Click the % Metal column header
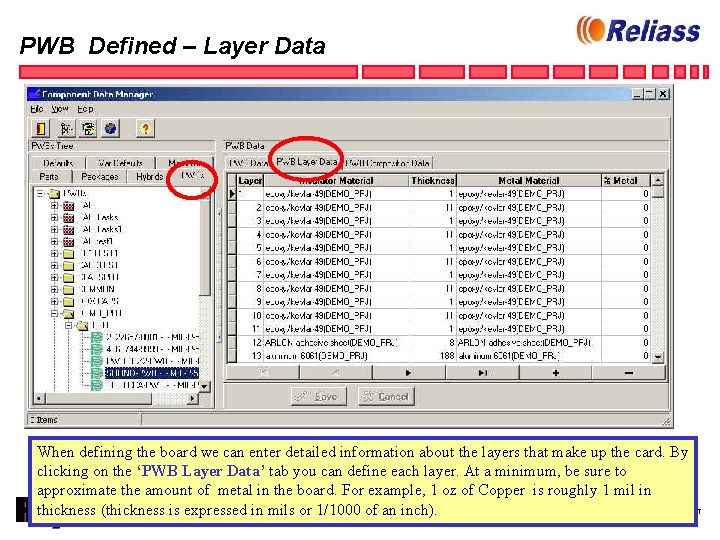Viewport: 720px width, 540px height. coord(626,180)
